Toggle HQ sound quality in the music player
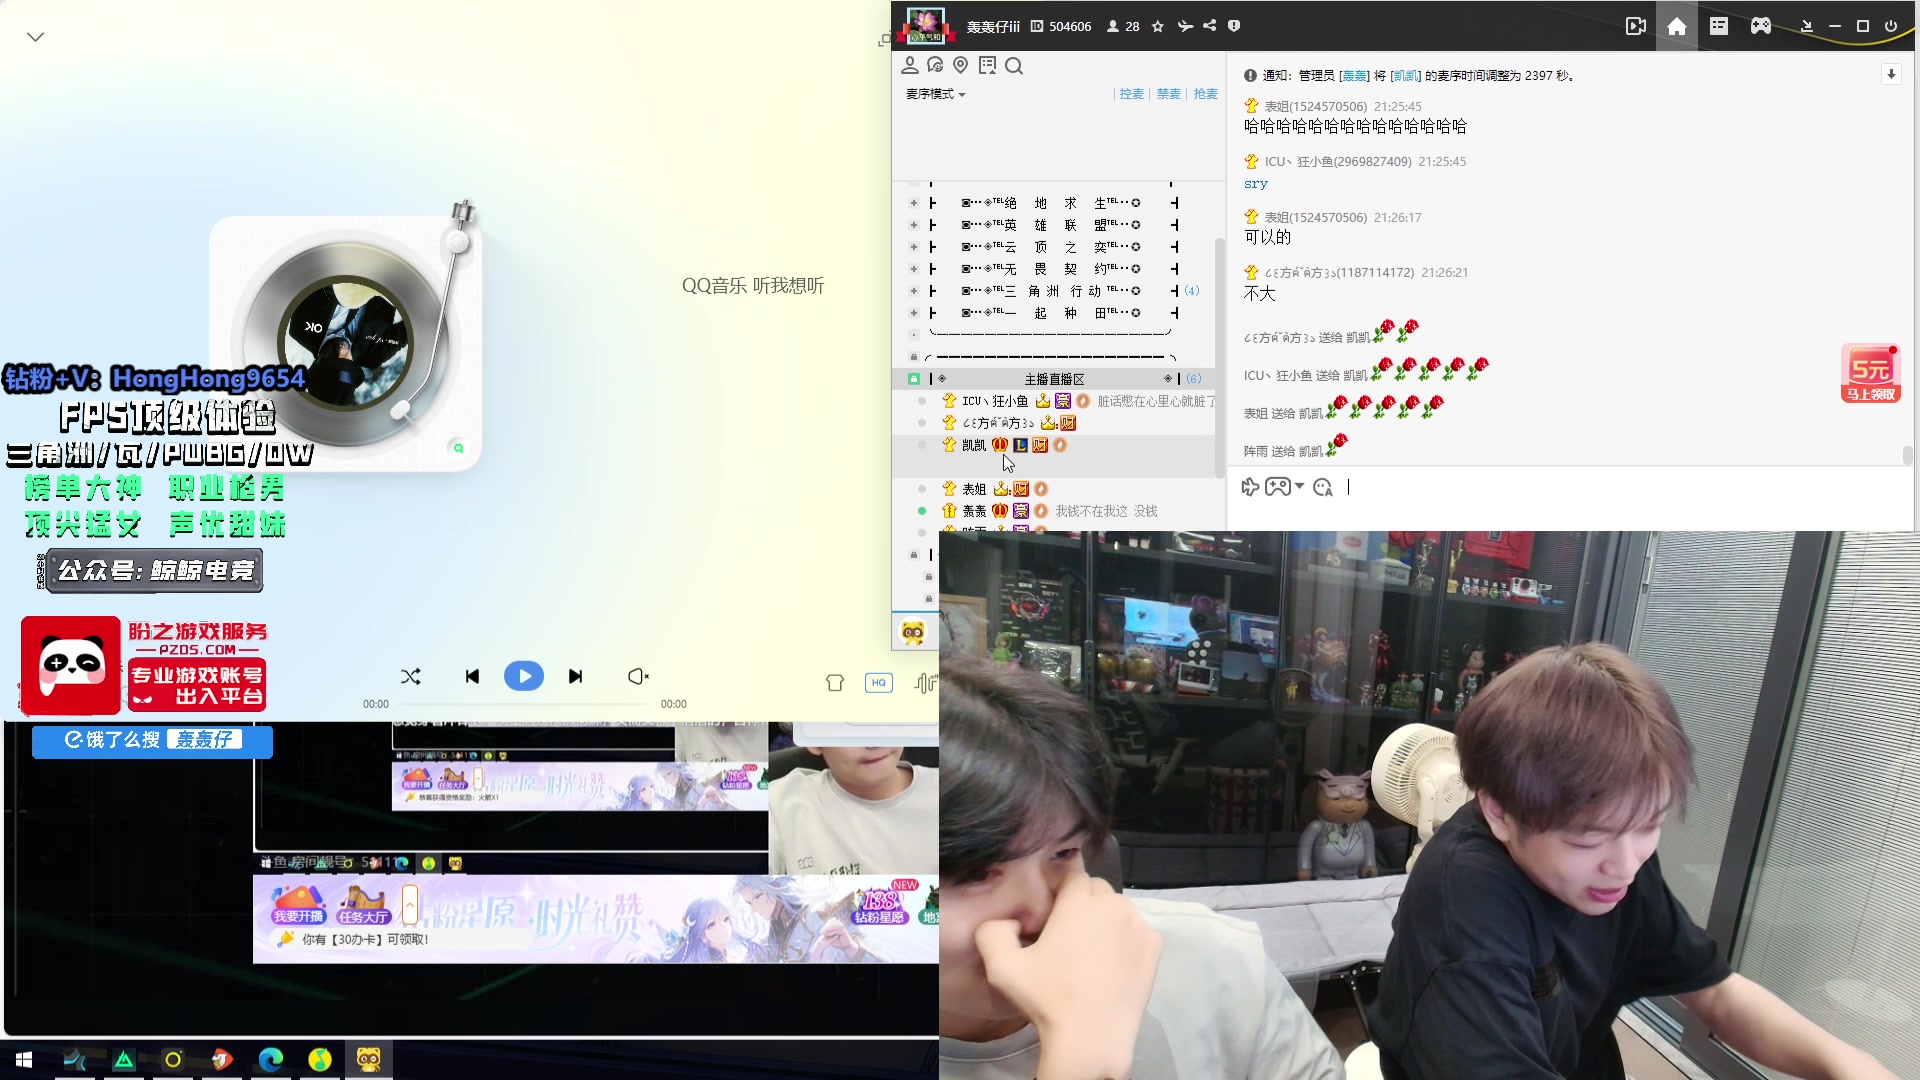1920x1080 pixels. click(878, 682)
